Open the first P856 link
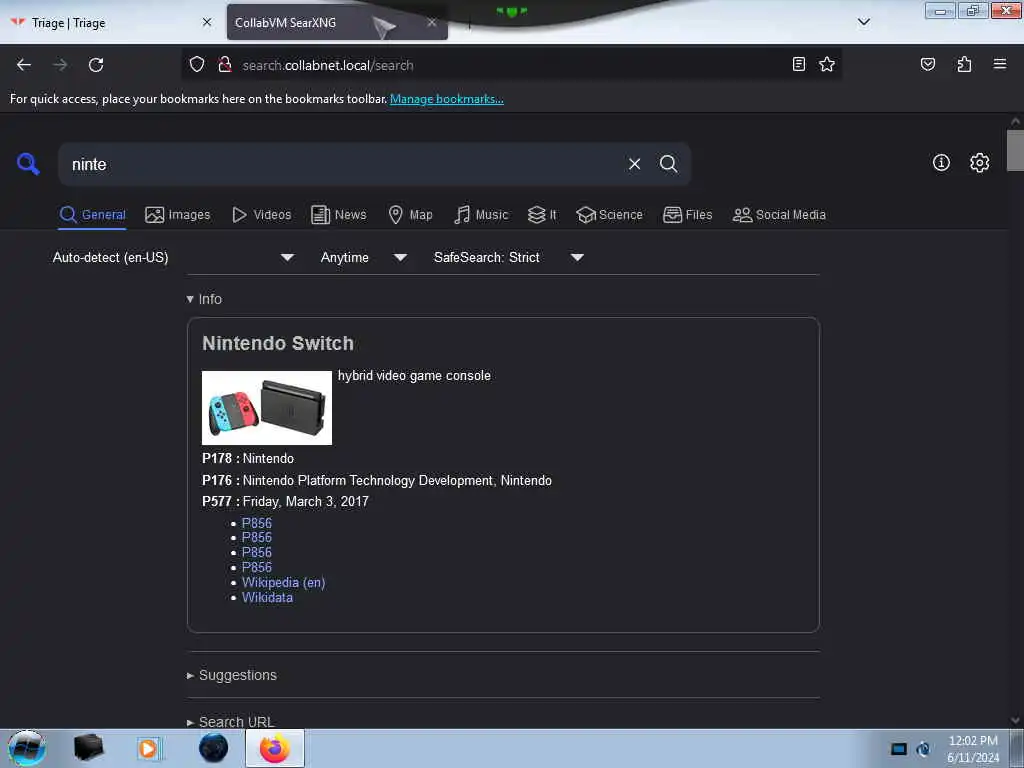This screenshot has height=768, width=1024. click(257, 523)
